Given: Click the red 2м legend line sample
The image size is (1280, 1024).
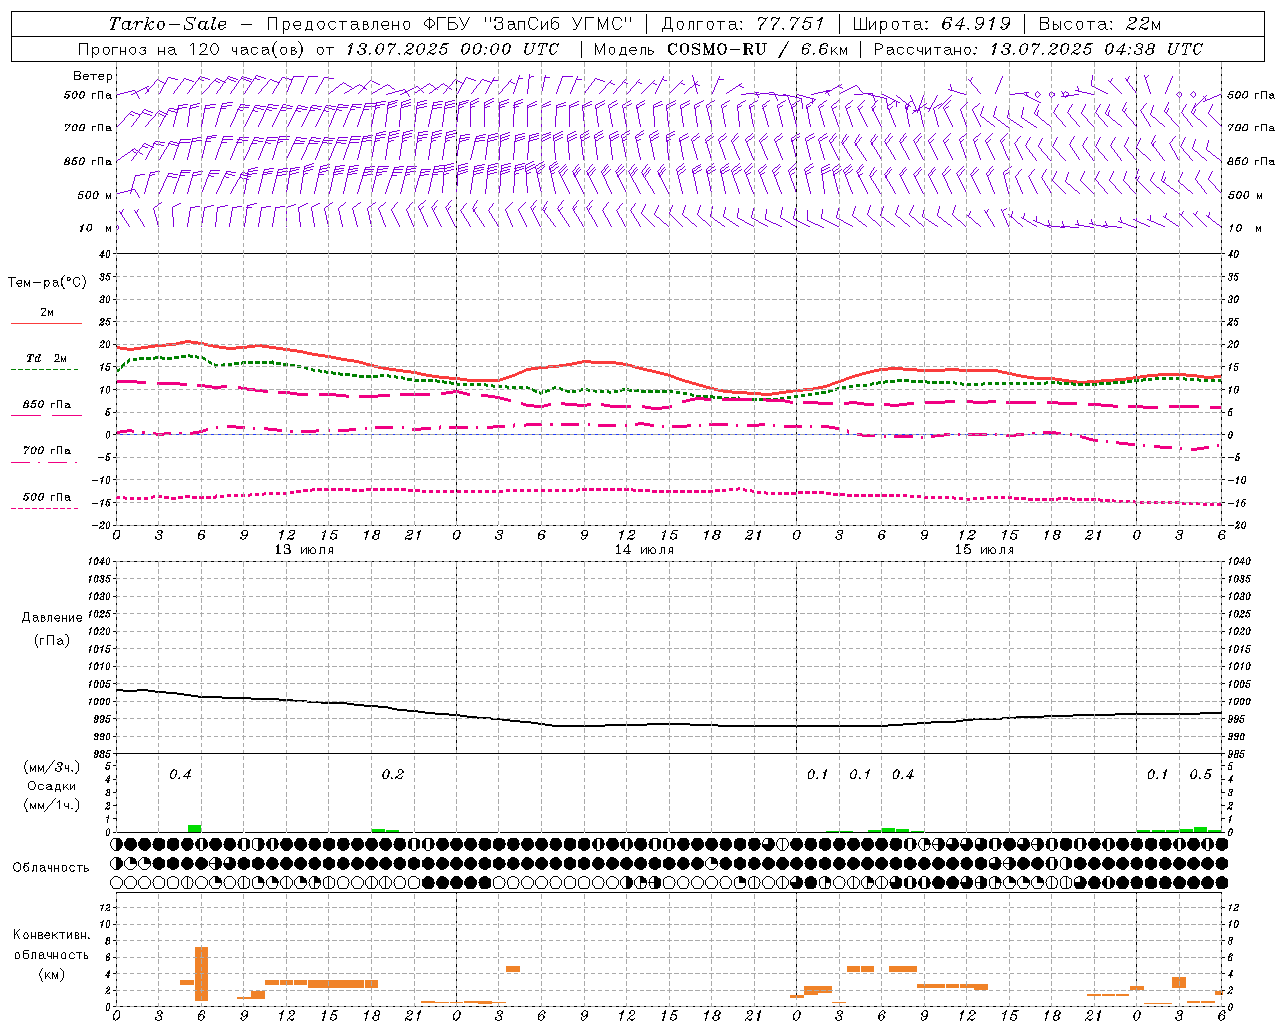Looking at the screenshot, I should tap(46, 323).
